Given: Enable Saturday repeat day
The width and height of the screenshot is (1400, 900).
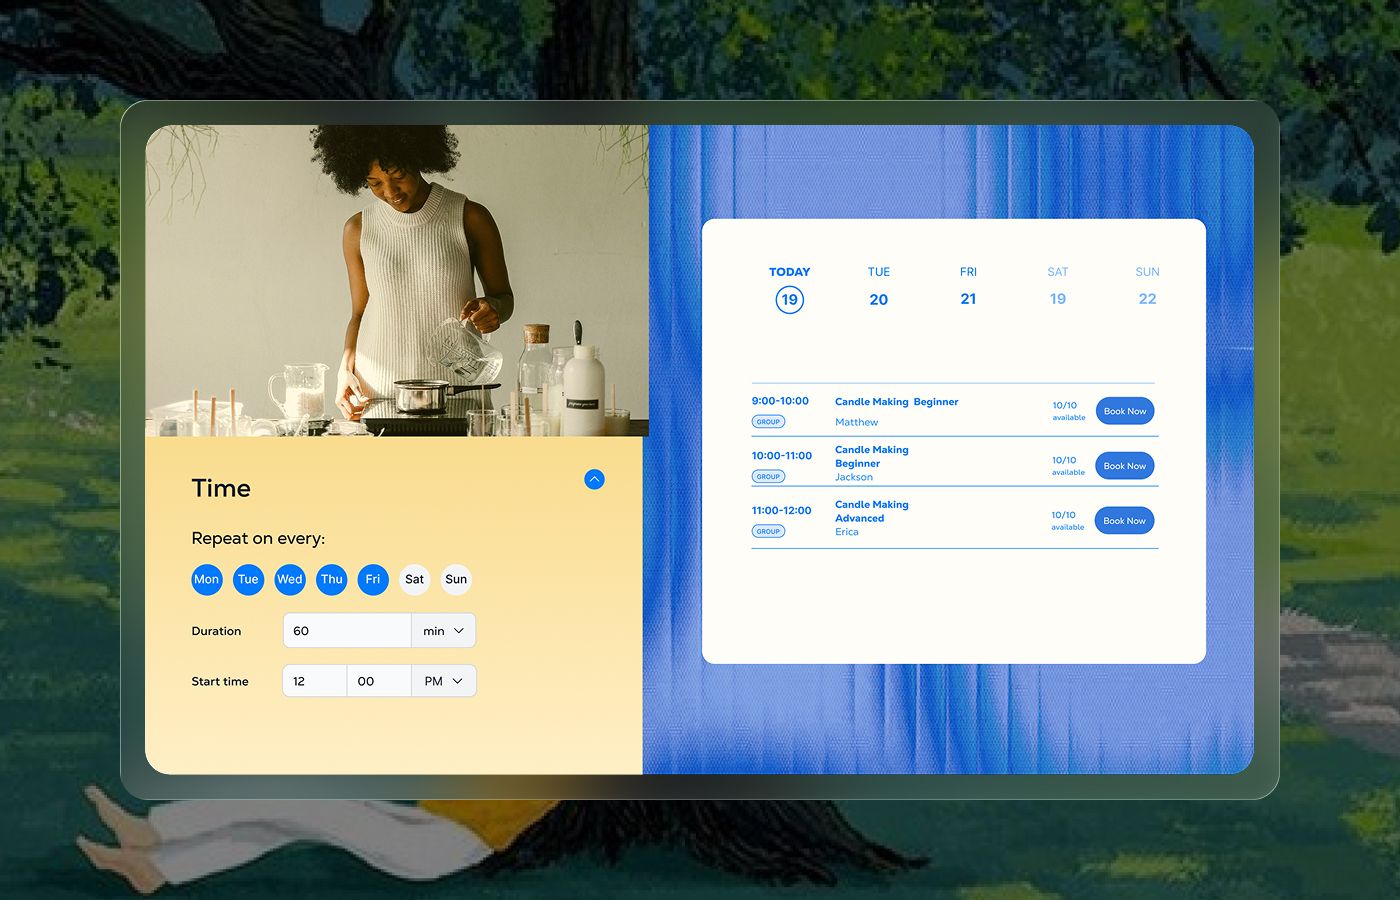Looking at the screenshot, I should click(414, 579).
